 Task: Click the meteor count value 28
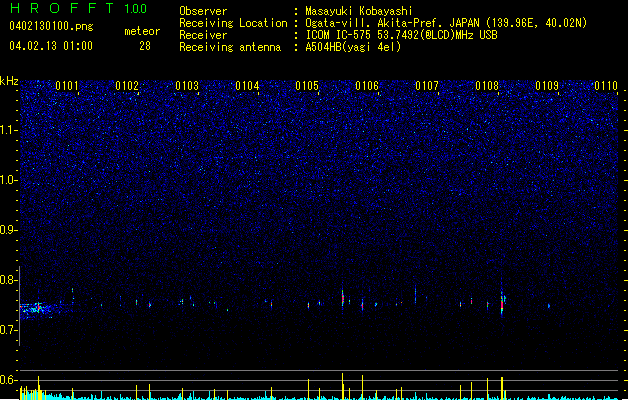145,46
